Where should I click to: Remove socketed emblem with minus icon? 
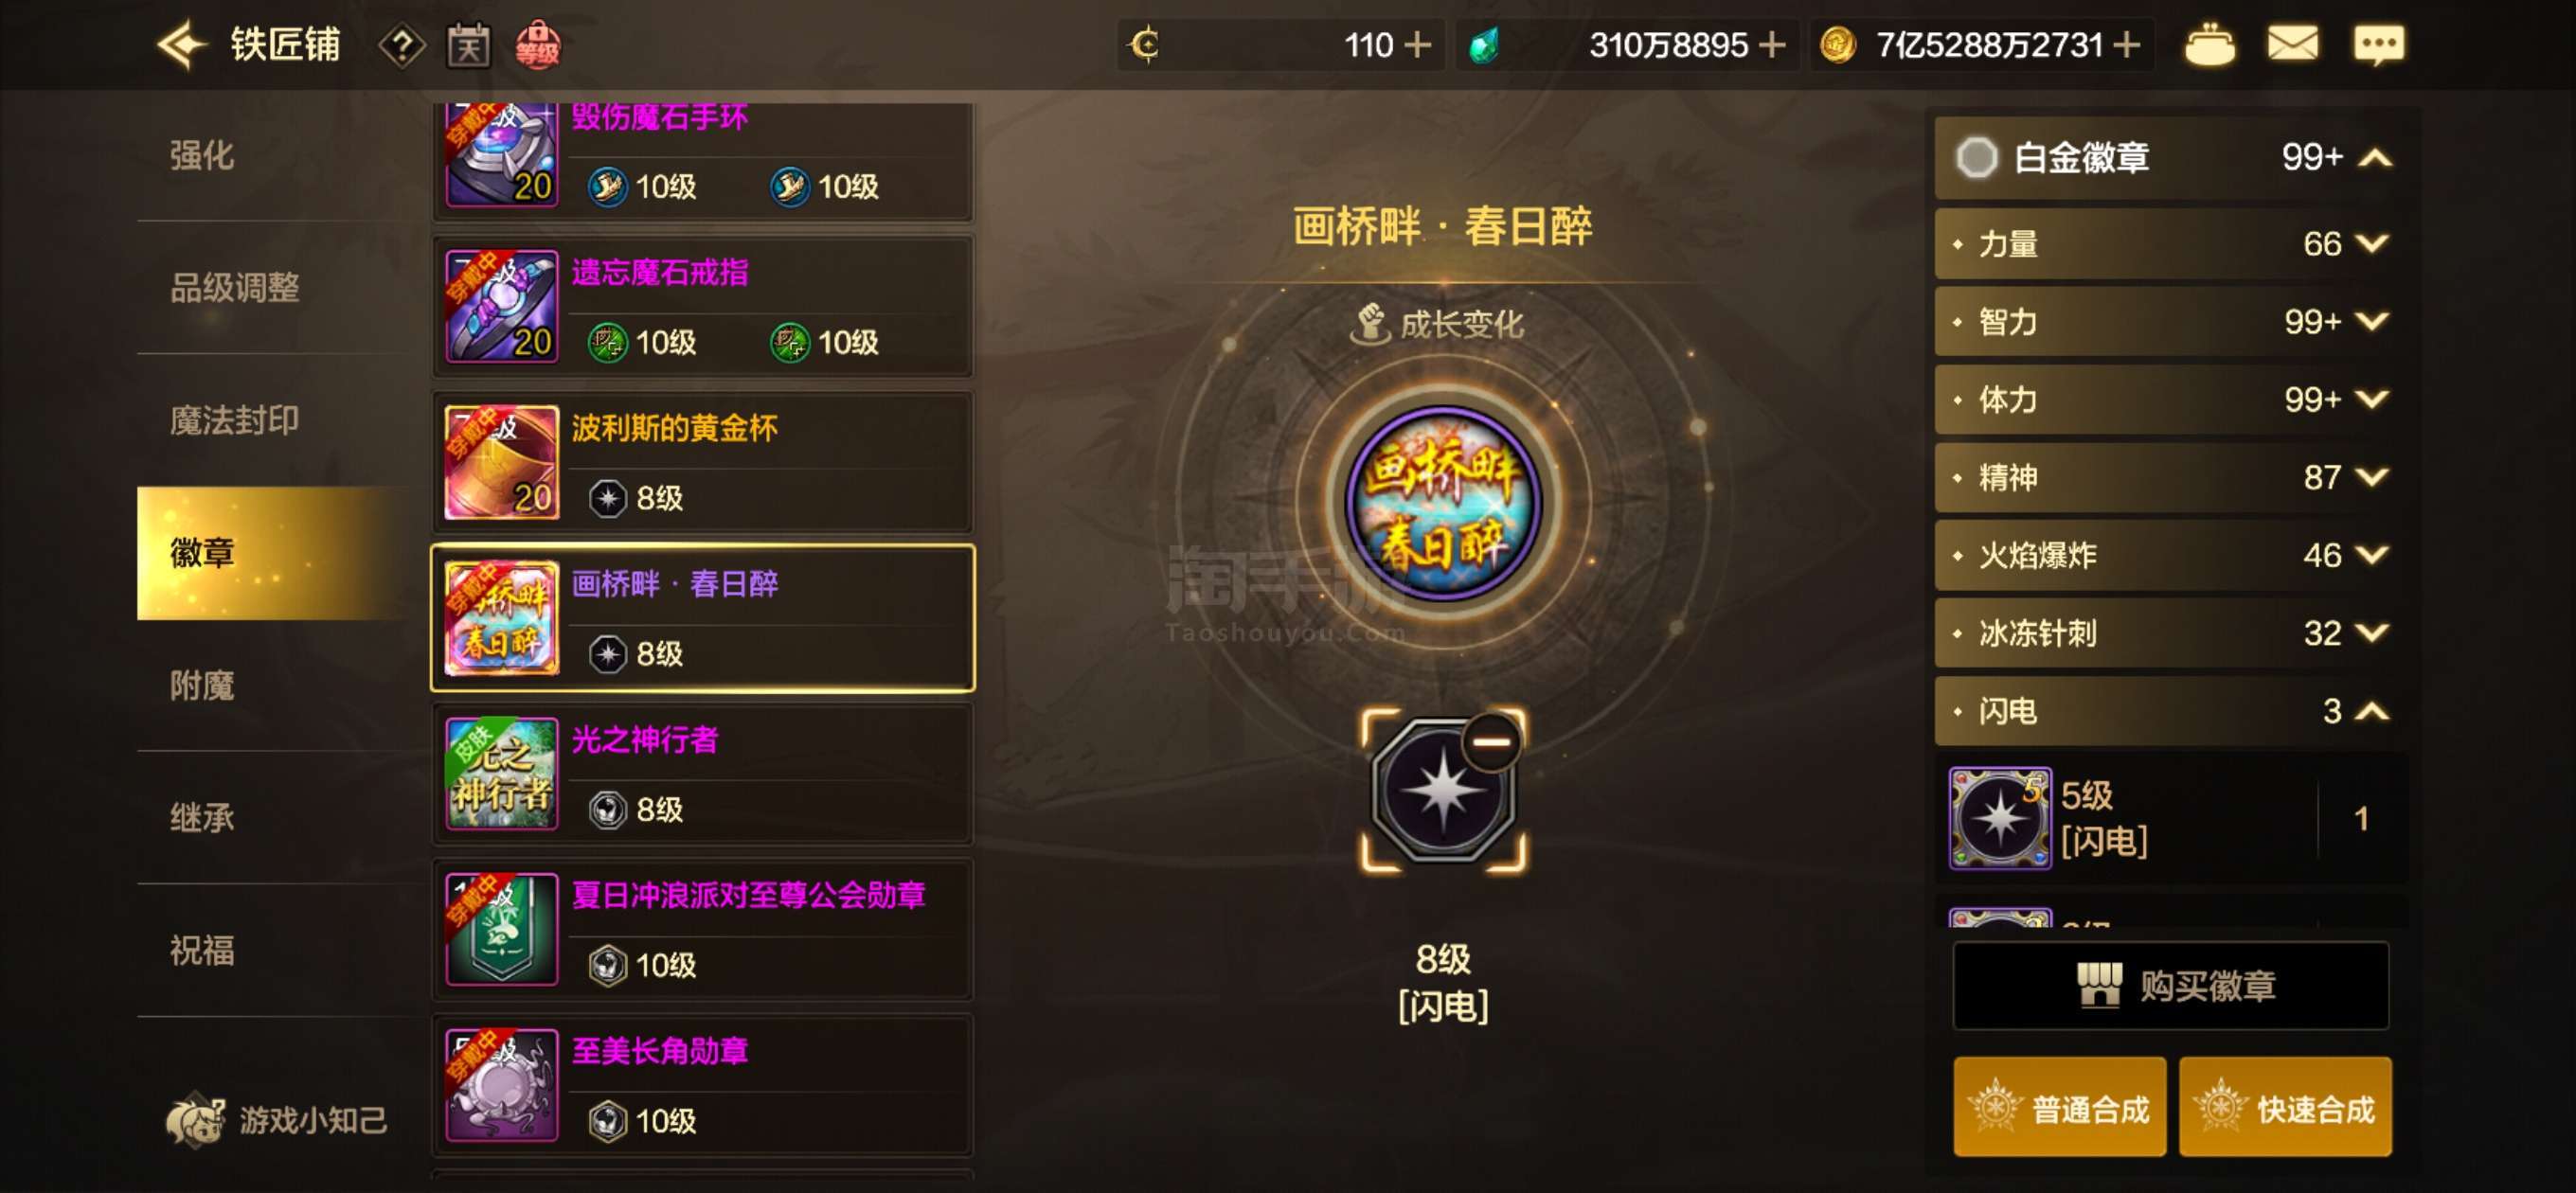pyautogui.click(x=1490, y=742)
